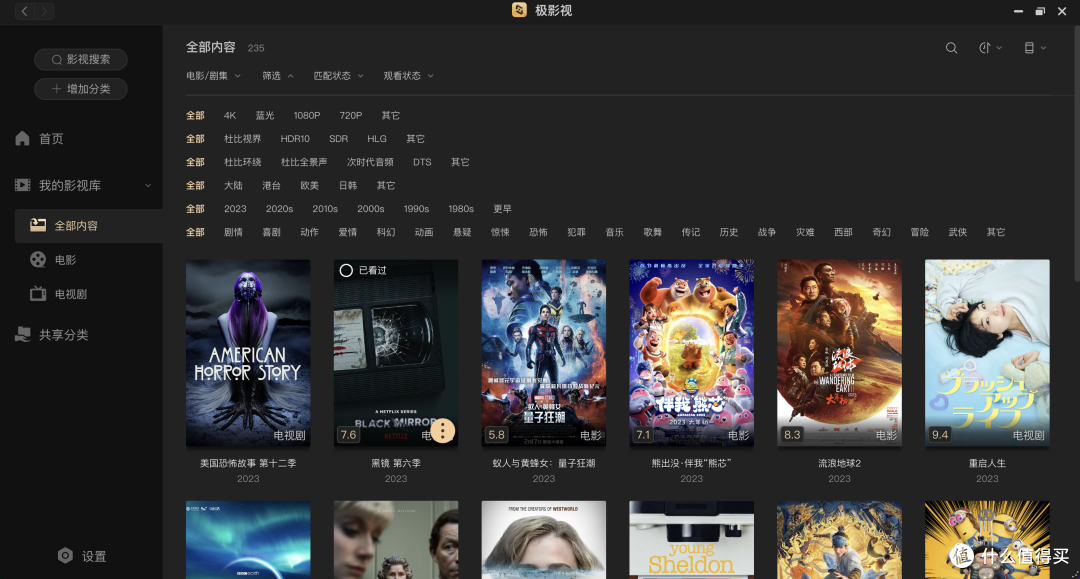Select 电视剧 in sidebar

coord(71,294)
